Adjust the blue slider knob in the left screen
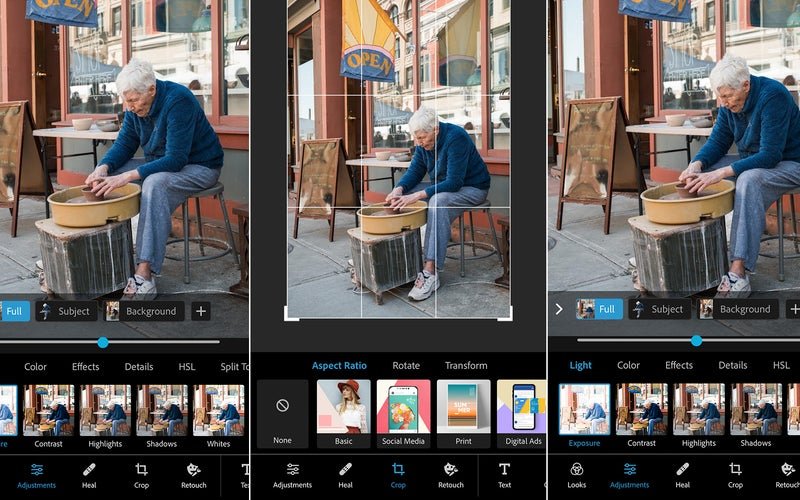Screen dimensions: 800x500 click(103, 342)
